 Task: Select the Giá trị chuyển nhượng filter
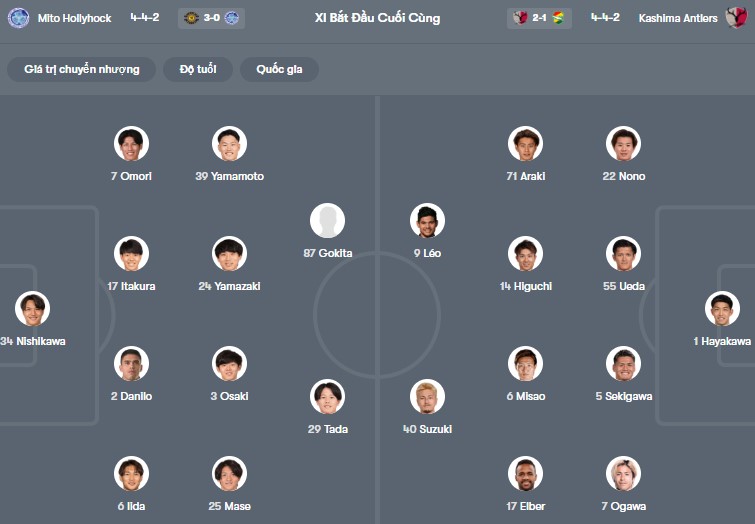click(x=82, y=69)
